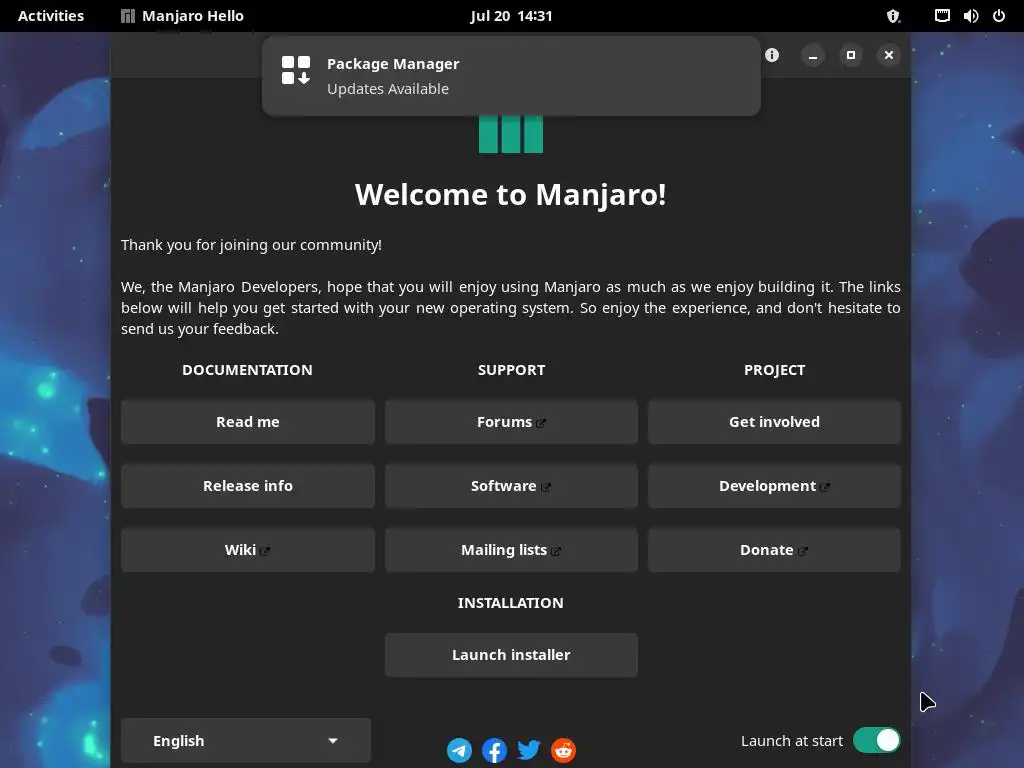Open the Read me documentation
Screen dimensions: 1024x768
(x=248, y=422)
